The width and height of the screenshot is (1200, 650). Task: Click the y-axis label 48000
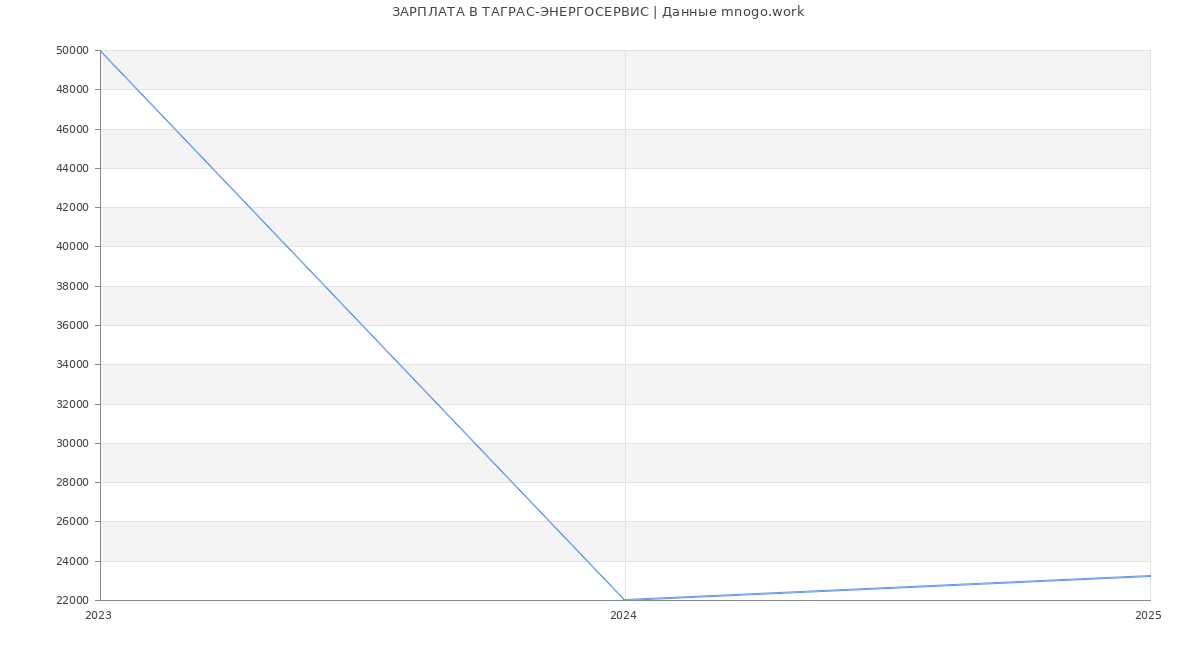73,89
